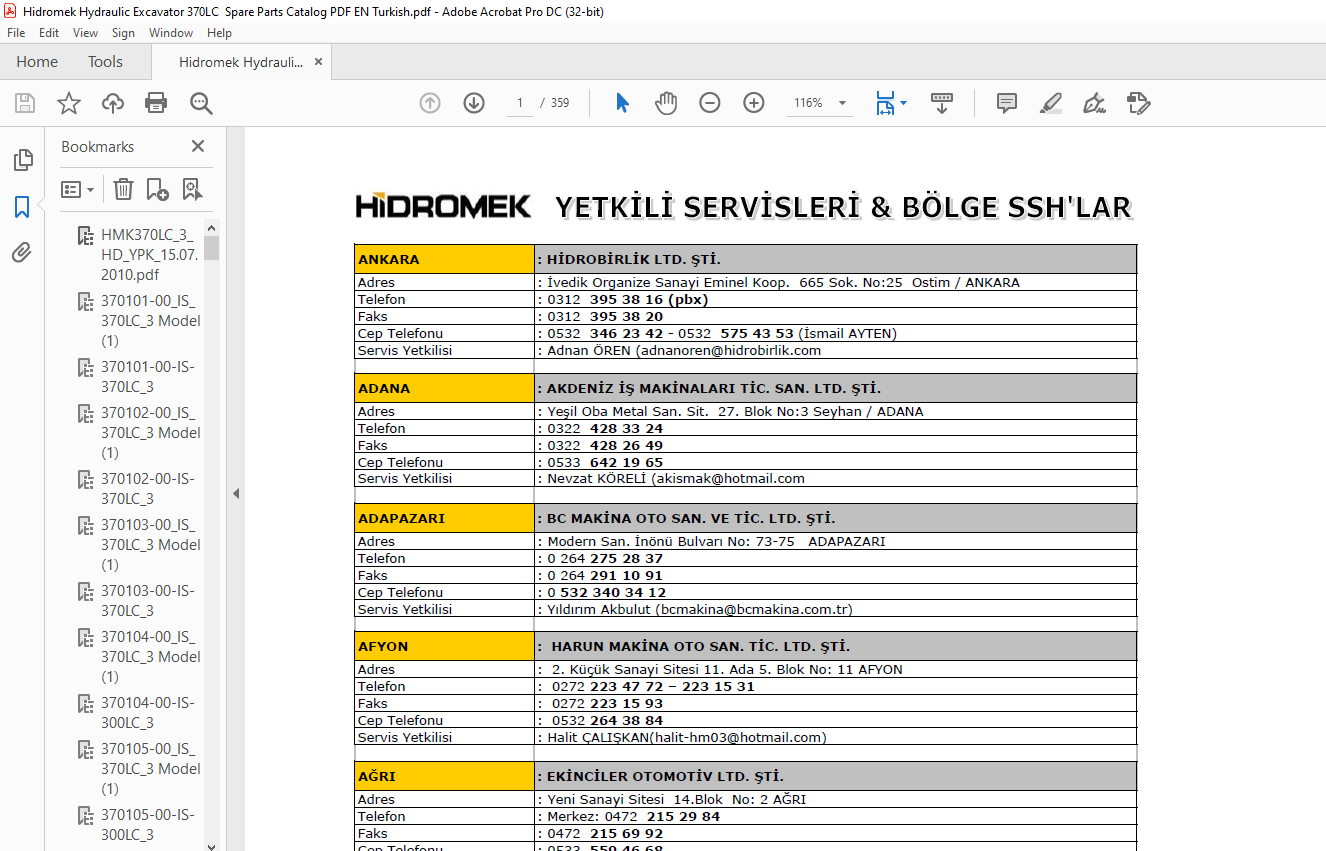Go to next page arrow
Image resolution: width=1326 pixels, height=851 pixels.
point(474,103)
